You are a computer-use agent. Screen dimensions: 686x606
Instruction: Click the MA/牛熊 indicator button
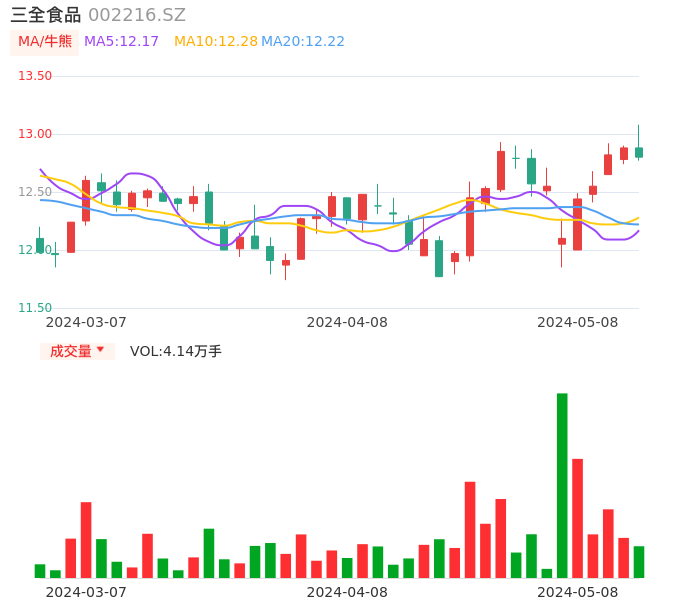pyautogui.click(x=44, y=42)
